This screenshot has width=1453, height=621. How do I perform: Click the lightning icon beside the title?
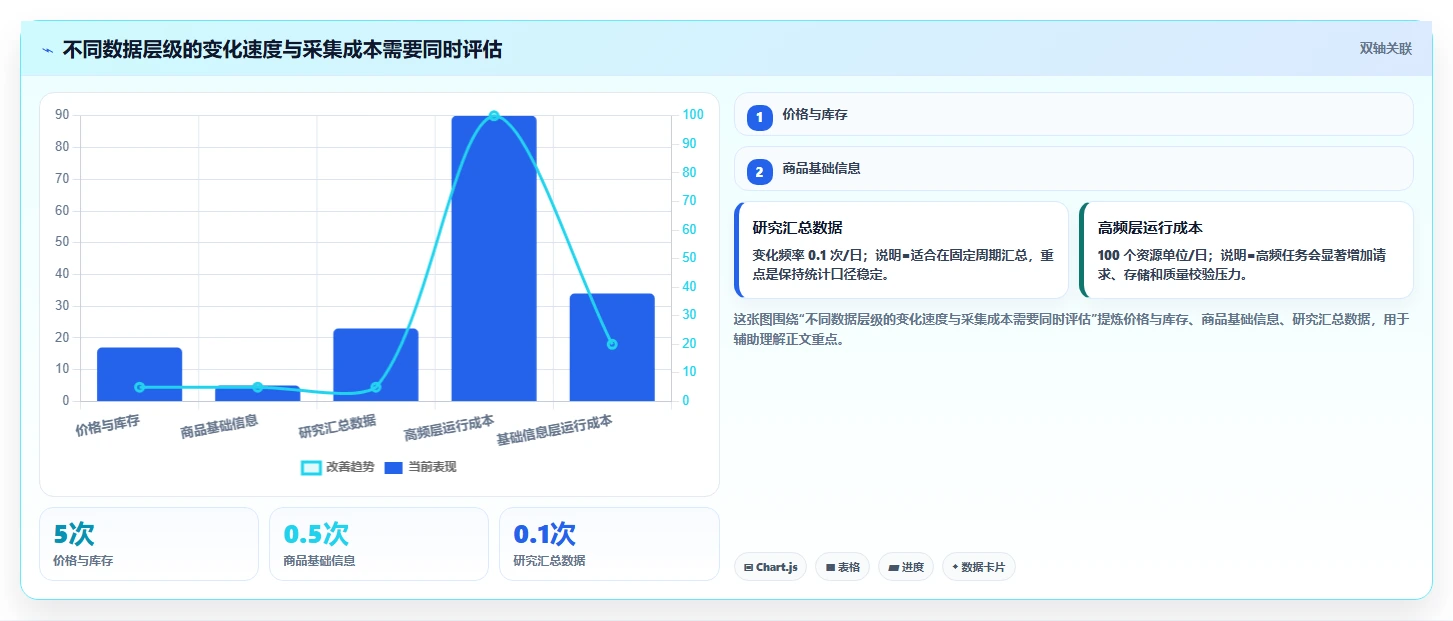47,50
